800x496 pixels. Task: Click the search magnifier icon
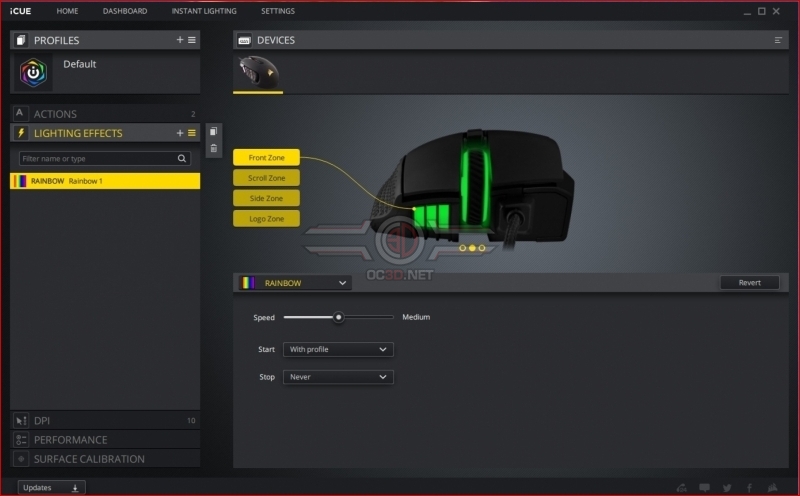pos(182,159)
